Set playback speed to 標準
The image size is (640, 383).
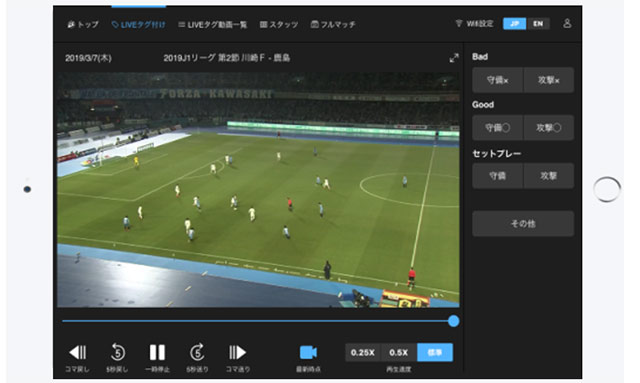[435, 352]
